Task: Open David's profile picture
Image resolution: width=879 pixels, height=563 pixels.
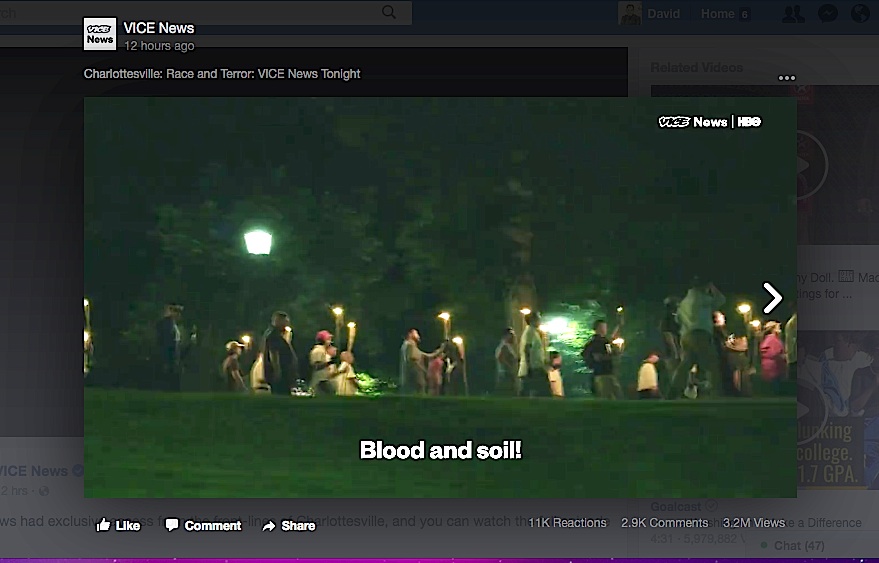Action: click(630, 13)
